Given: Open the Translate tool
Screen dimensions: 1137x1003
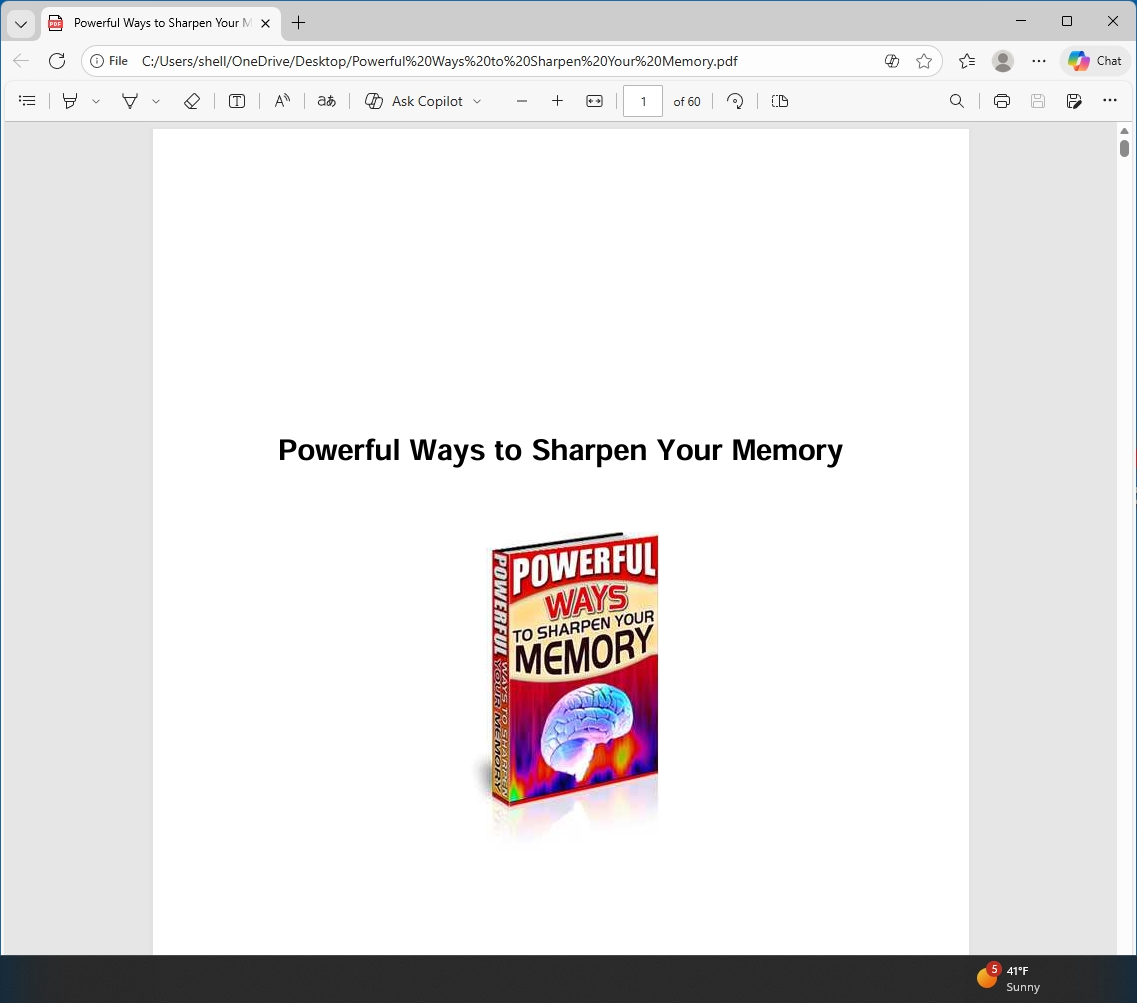Looking at the screenshot, I should (326, 101).
